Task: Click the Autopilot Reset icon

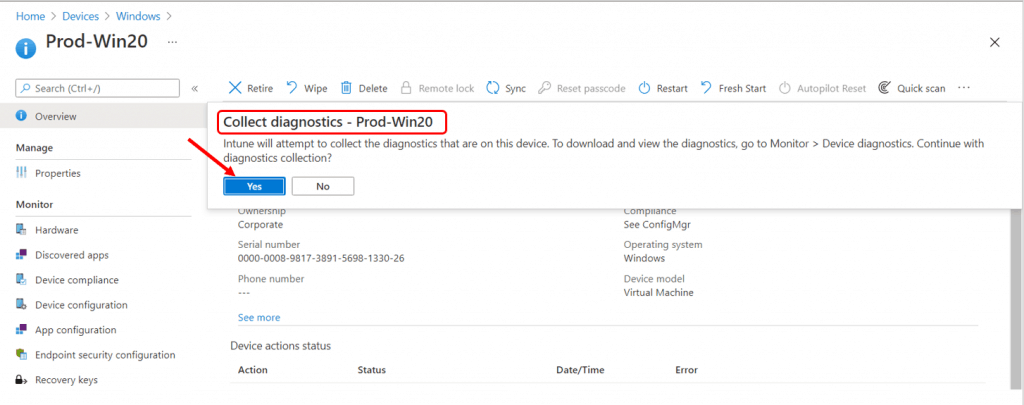Action: click(785, 88)
